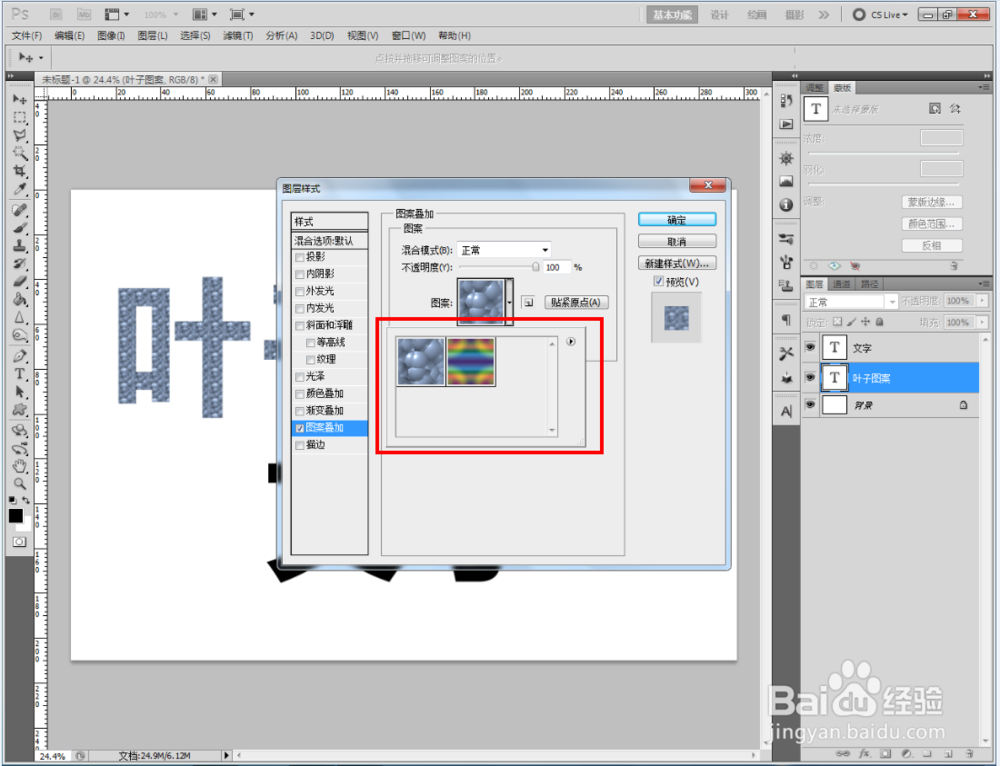Select the Pen tool
The height and width of the screenshot is (766, 1000).
[x=20, y=356]
